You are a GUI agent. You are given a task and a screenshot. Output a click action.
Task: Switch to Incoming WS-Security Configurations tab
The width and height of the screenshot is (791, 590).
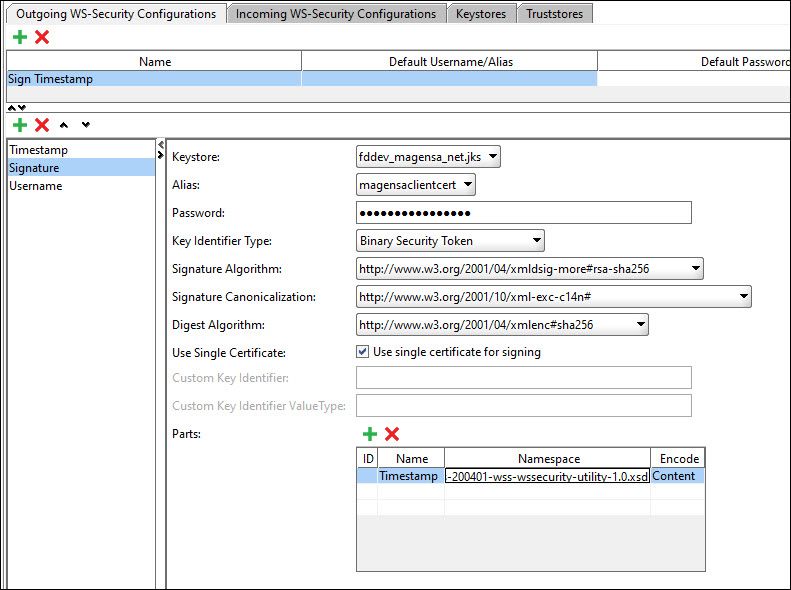tap(336, 14)
